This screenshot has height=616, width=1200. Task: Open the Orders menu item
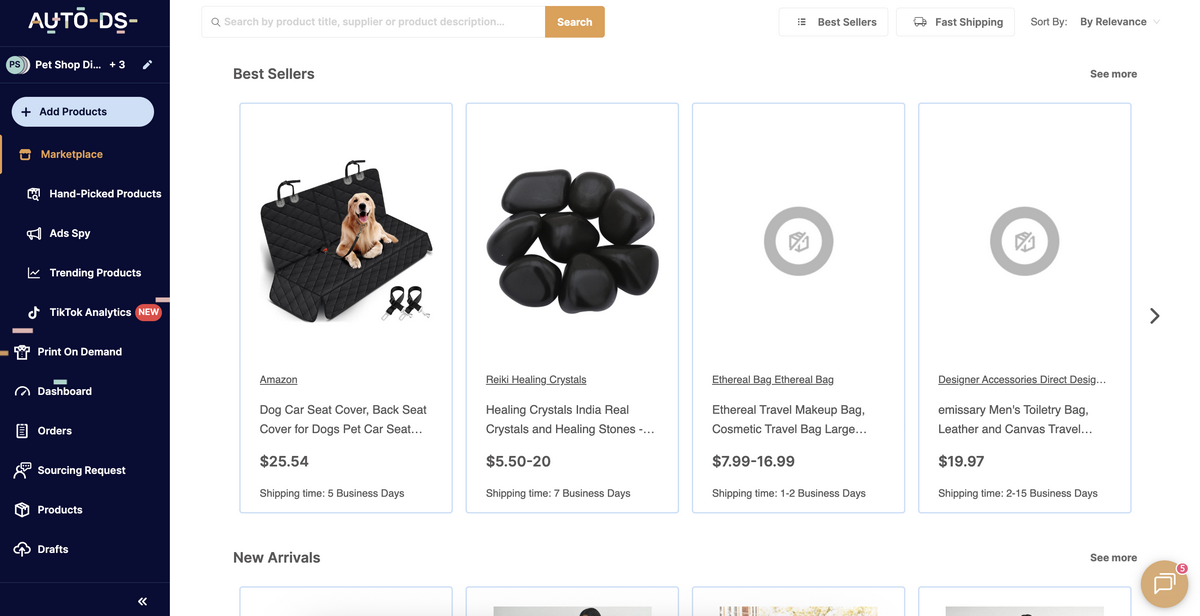click(x=54, y=431)
